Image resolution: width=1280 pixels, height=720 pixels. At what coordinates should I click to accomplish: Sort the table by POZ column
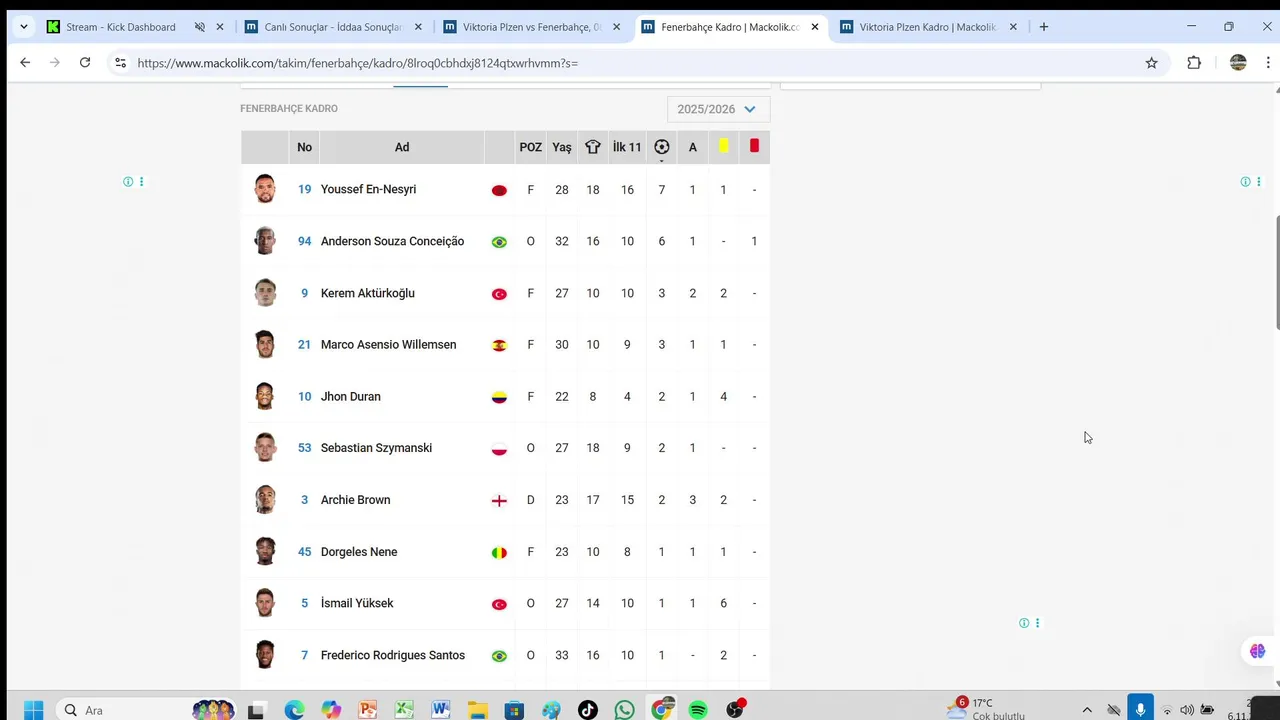pyautogui.click(x=531, y=147)
